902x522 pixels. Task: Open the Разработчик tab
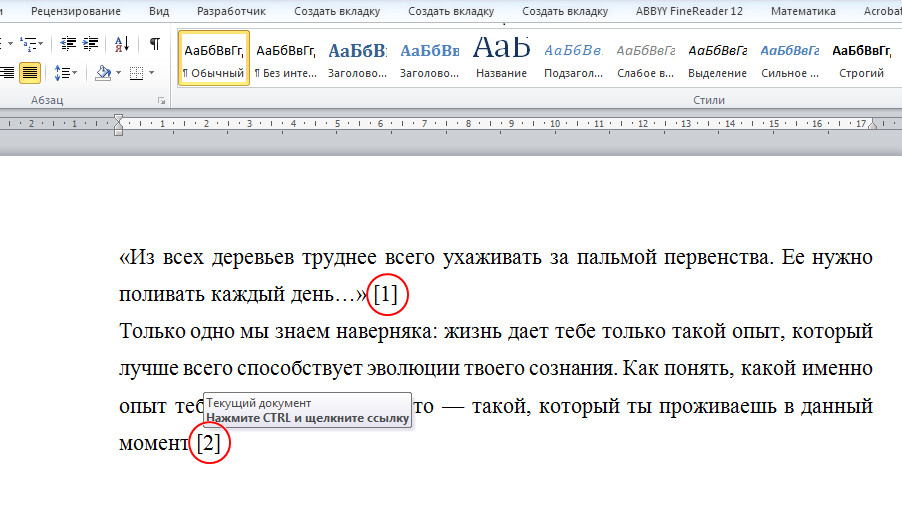pyautogui.click(x=231, y=11)
